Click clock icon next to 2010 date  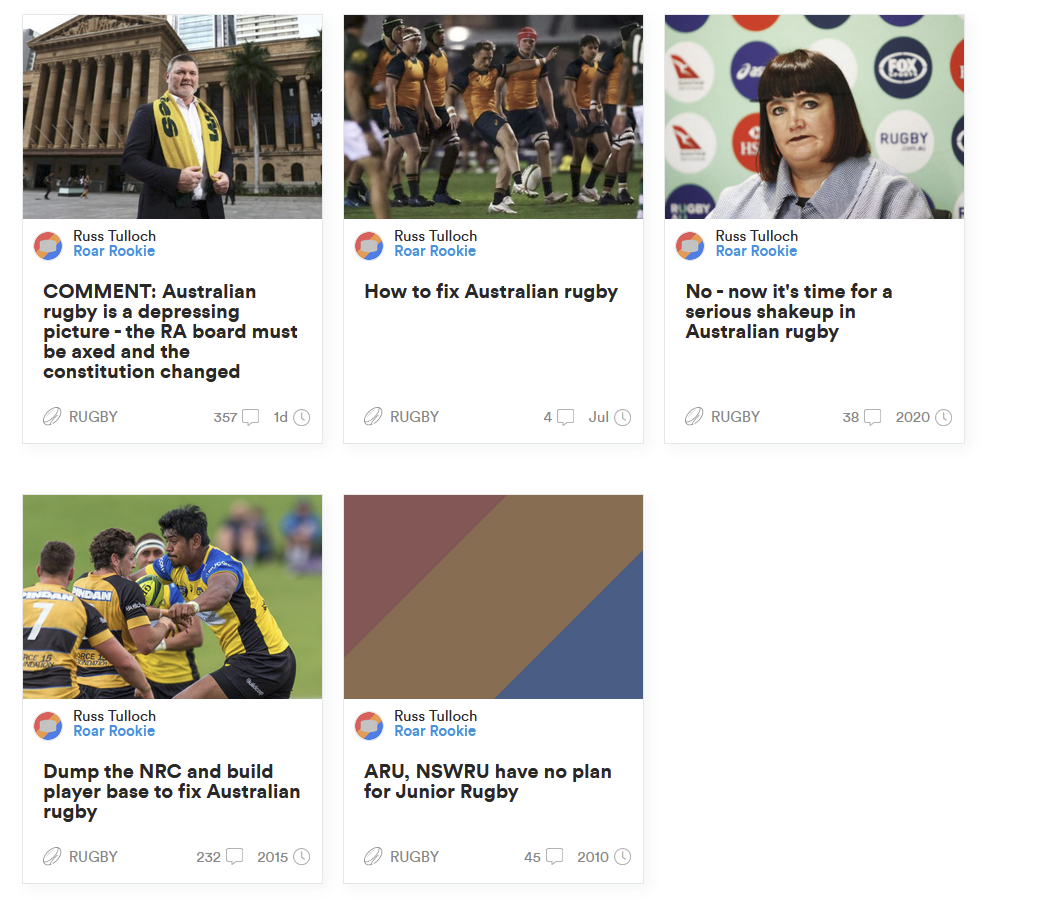click(622, 857)
